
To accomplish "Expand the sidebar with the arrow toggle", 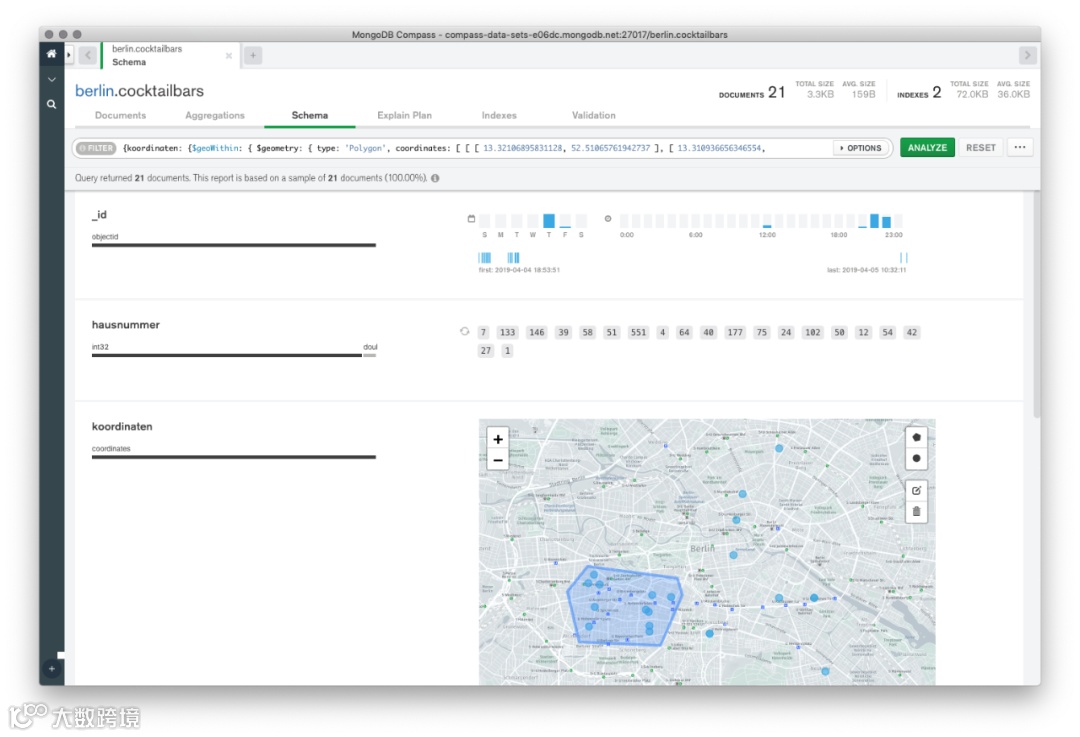I will [69, 54].
